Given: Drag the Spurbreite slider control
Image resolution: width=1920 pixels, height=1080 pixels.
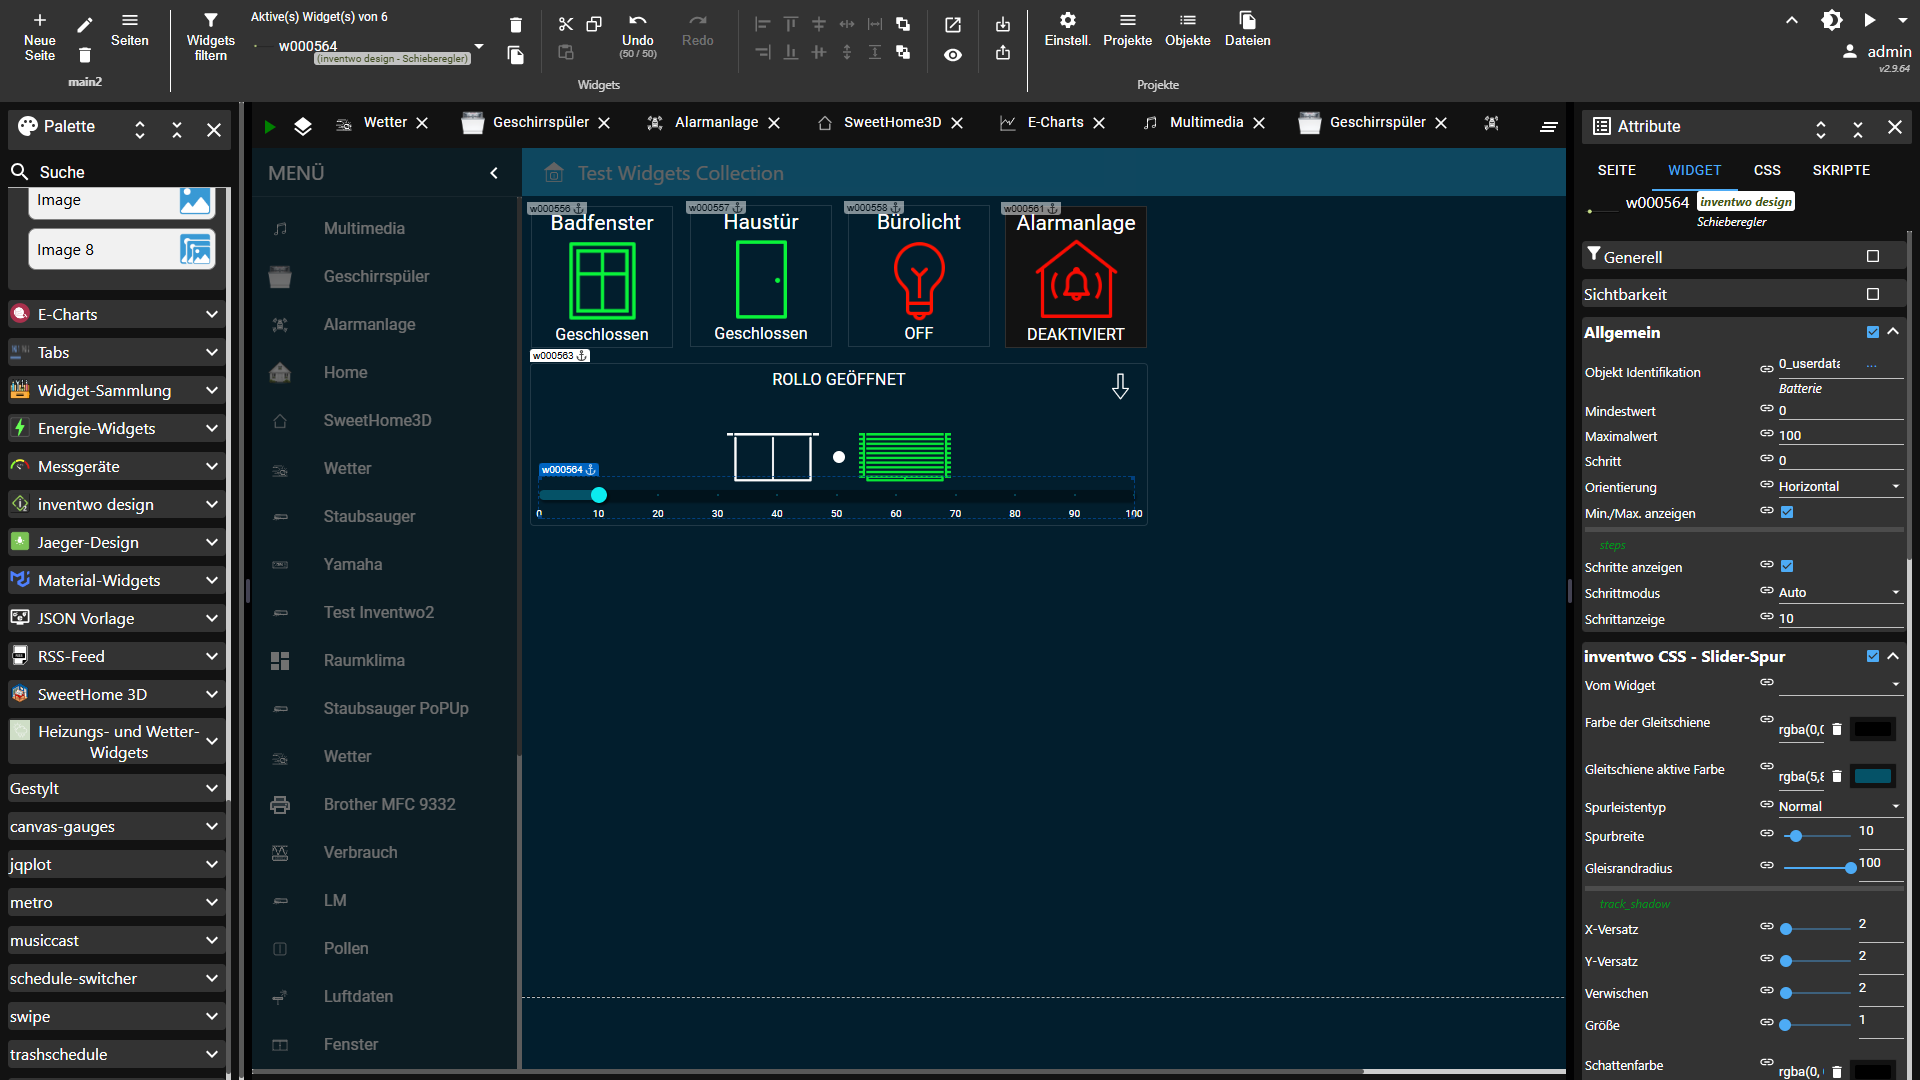Looking at the screenshot, I should [1797, 836].
